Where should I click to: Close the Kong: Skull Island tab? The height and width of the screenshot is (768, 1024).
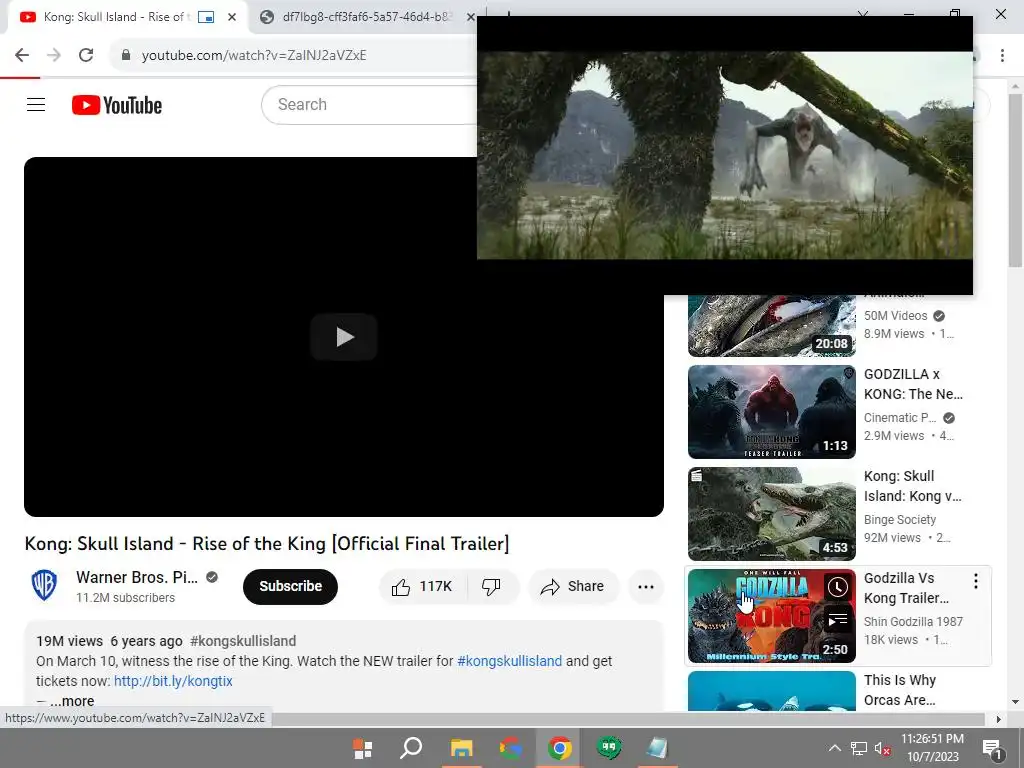pos(232,17)
